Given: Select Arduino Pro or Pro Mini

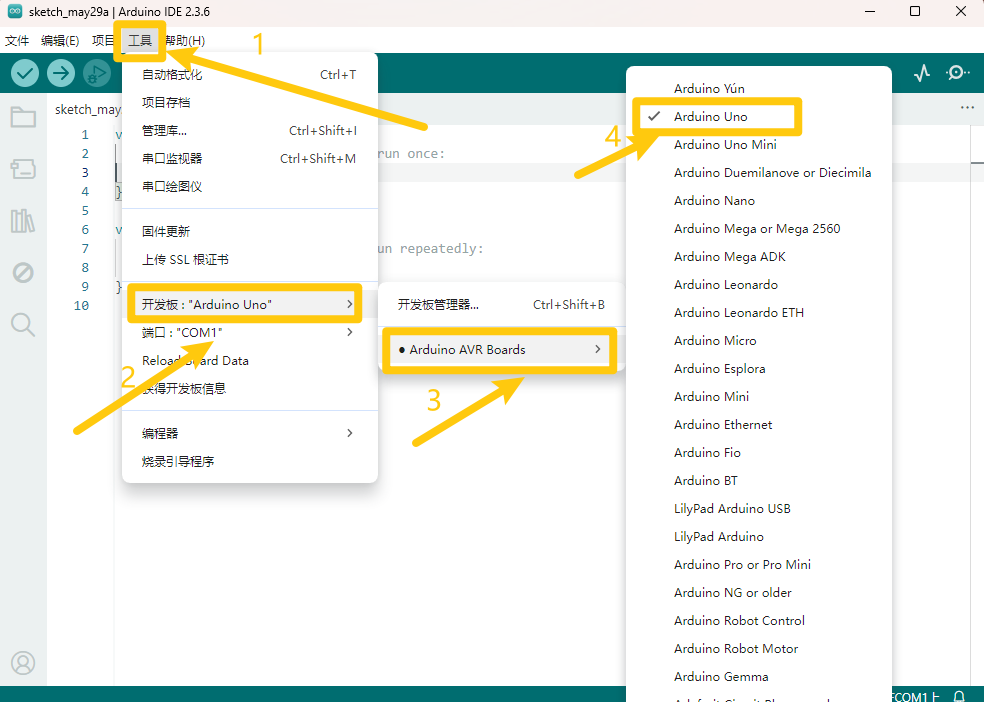Looking at the screenshot, I should point(758,565).
